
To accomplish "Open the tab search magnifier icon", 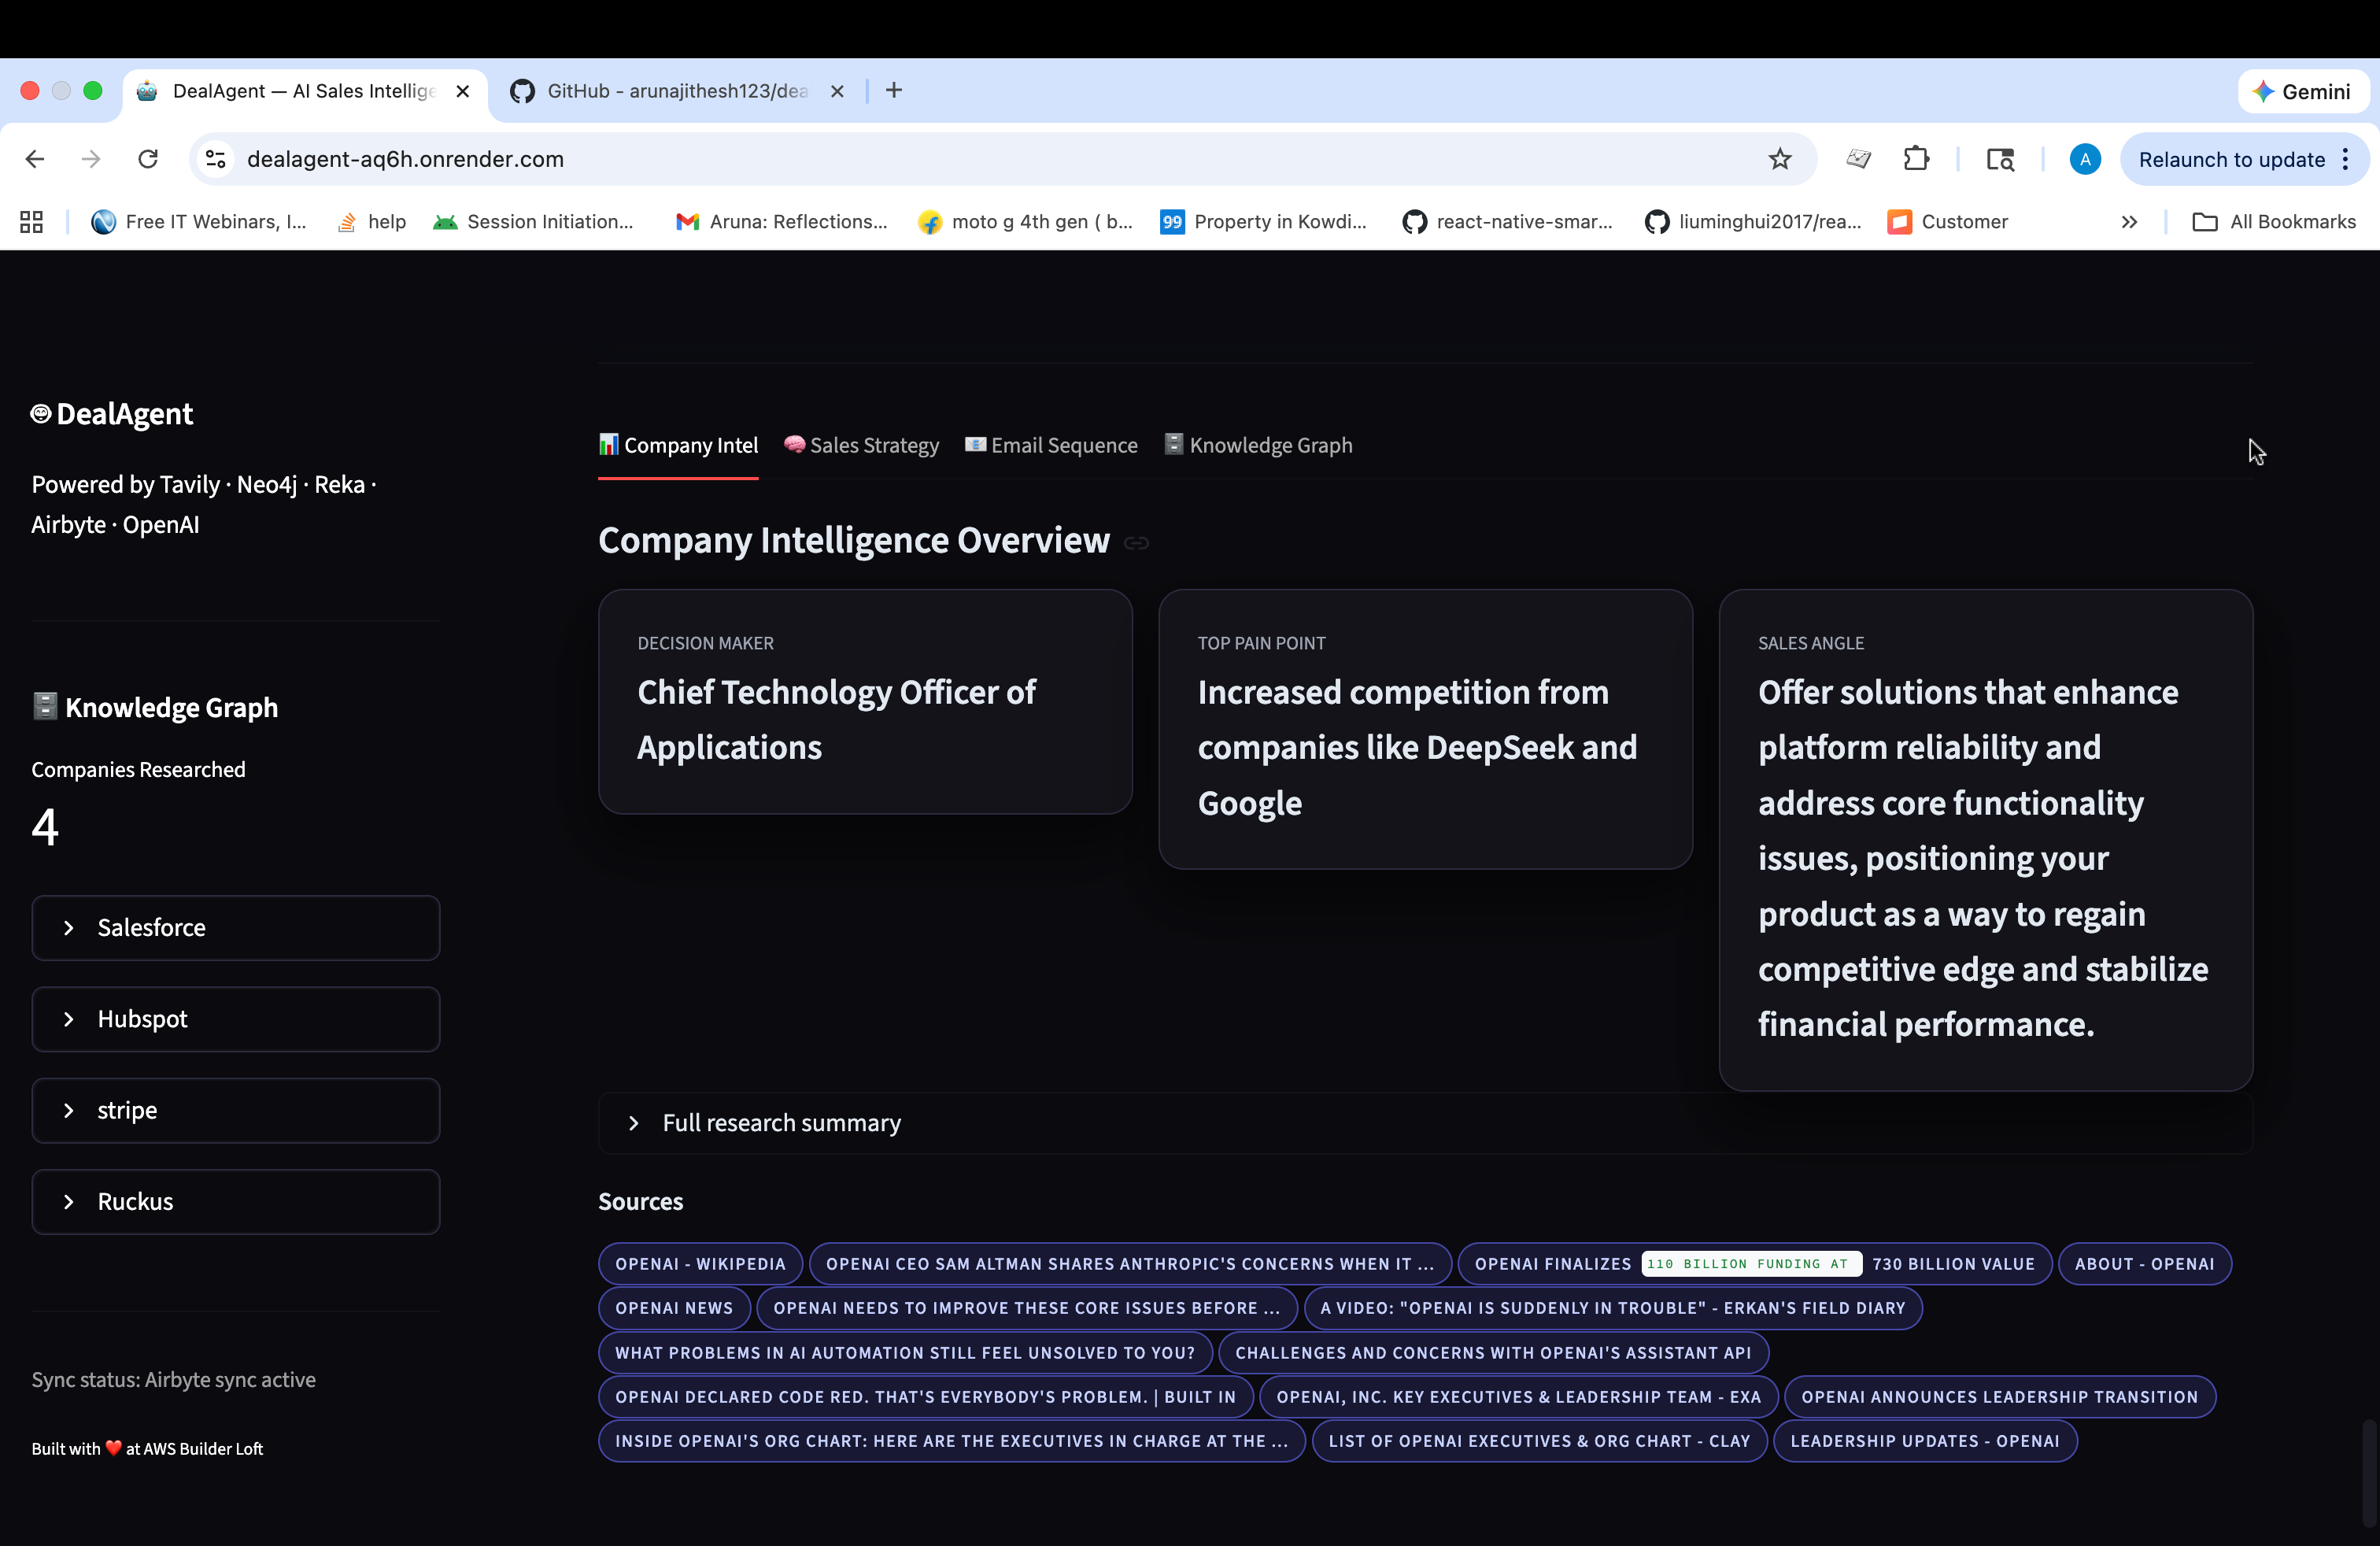I will [2000, 159].
